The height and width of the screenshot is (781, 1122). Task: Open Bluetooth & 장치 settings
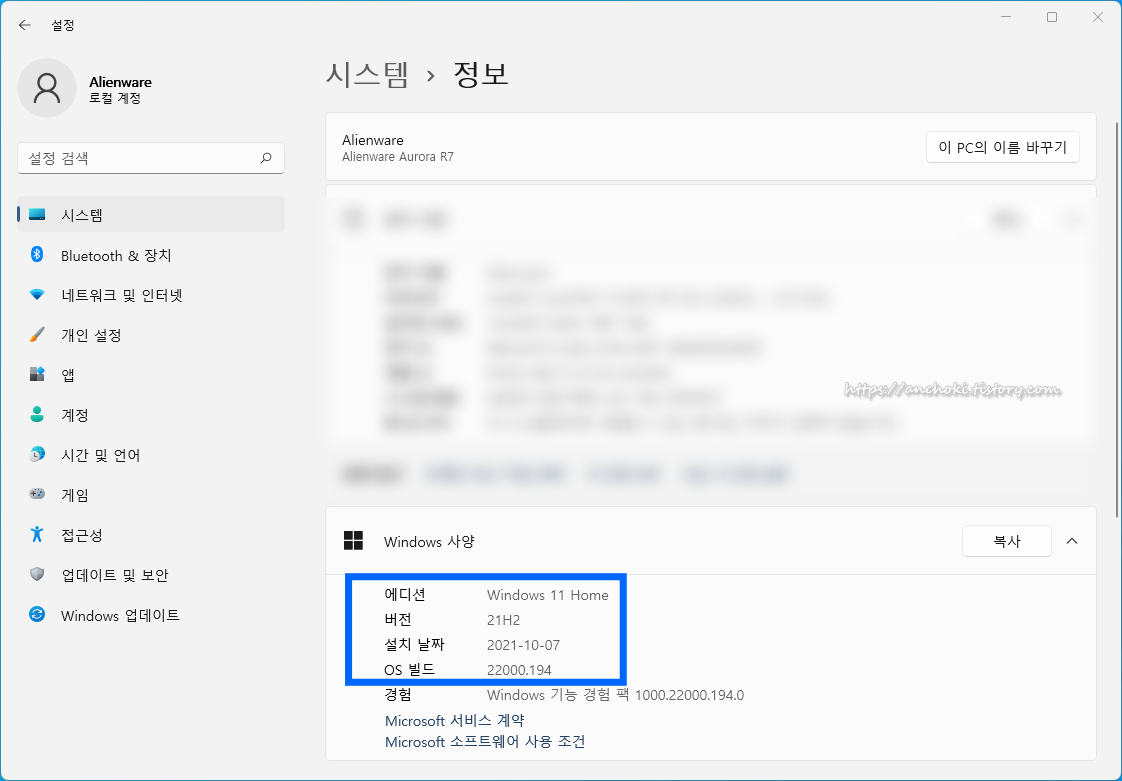point(151,256)
